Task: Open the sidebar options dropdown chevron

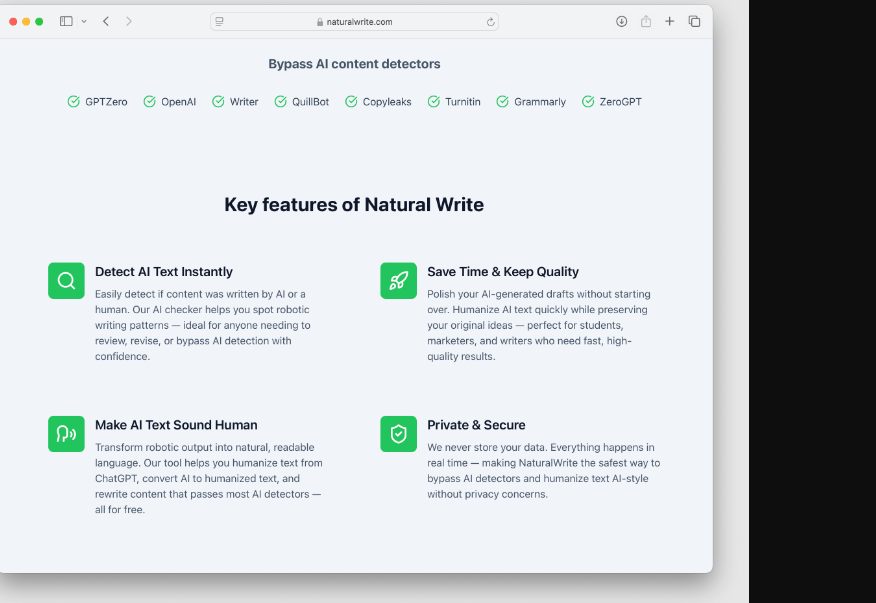Action: [x=84, y=21]
